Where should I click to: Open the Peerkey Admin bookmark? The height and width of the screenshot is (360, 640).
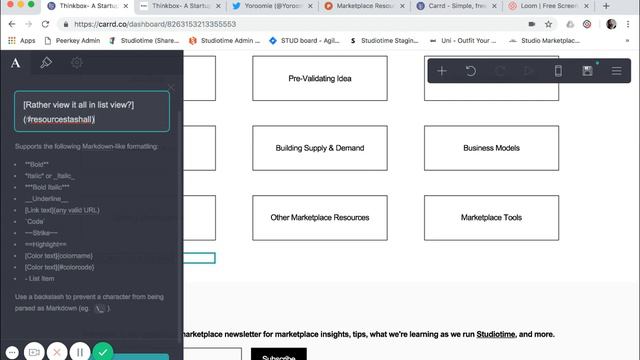click(x=72, y=40)
